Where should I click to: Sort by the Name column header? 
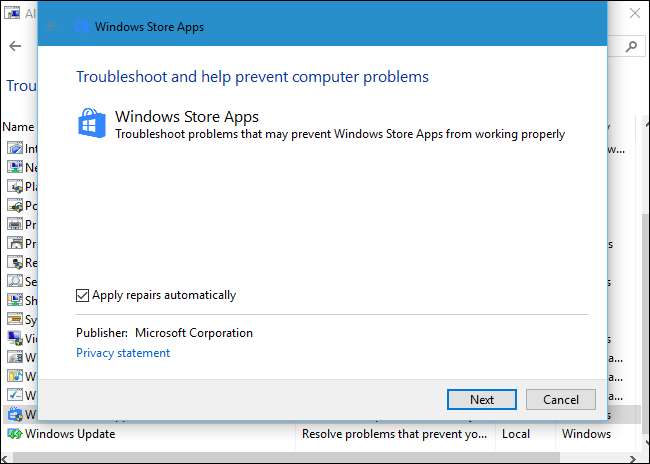tap(18, 127)
